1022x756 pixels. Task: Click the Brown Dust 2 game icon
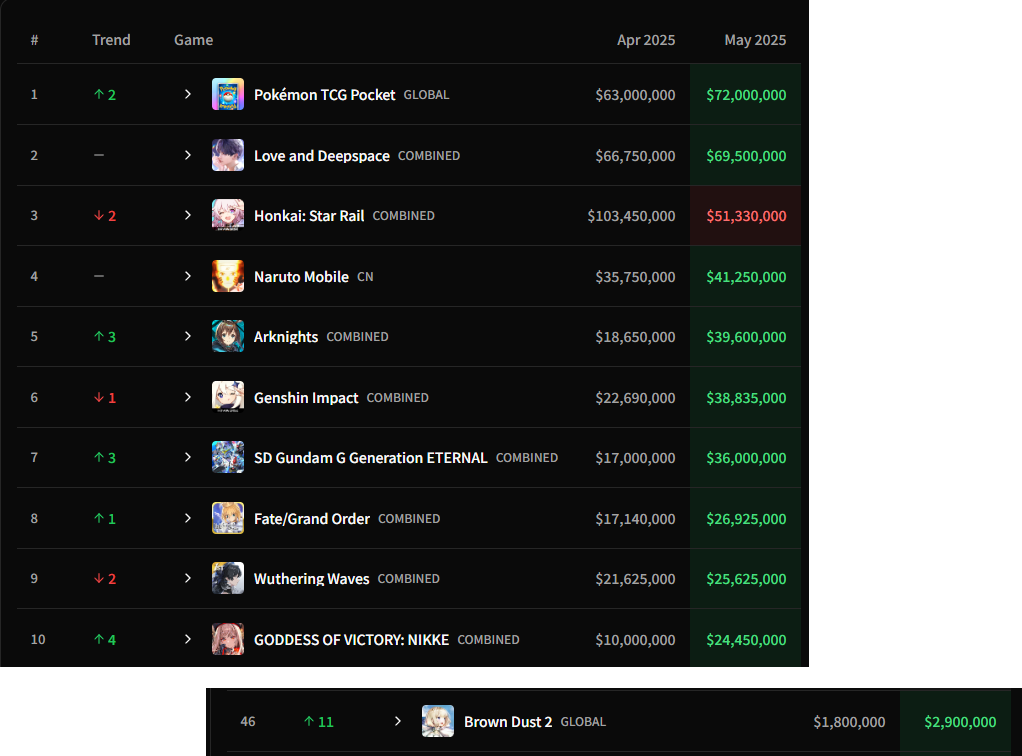[437, 721]
